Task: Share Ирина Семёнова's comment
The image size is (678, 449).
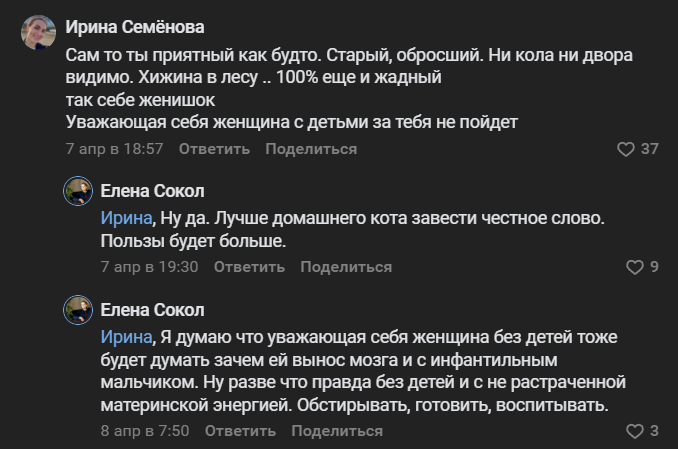Action: [311, 149]
